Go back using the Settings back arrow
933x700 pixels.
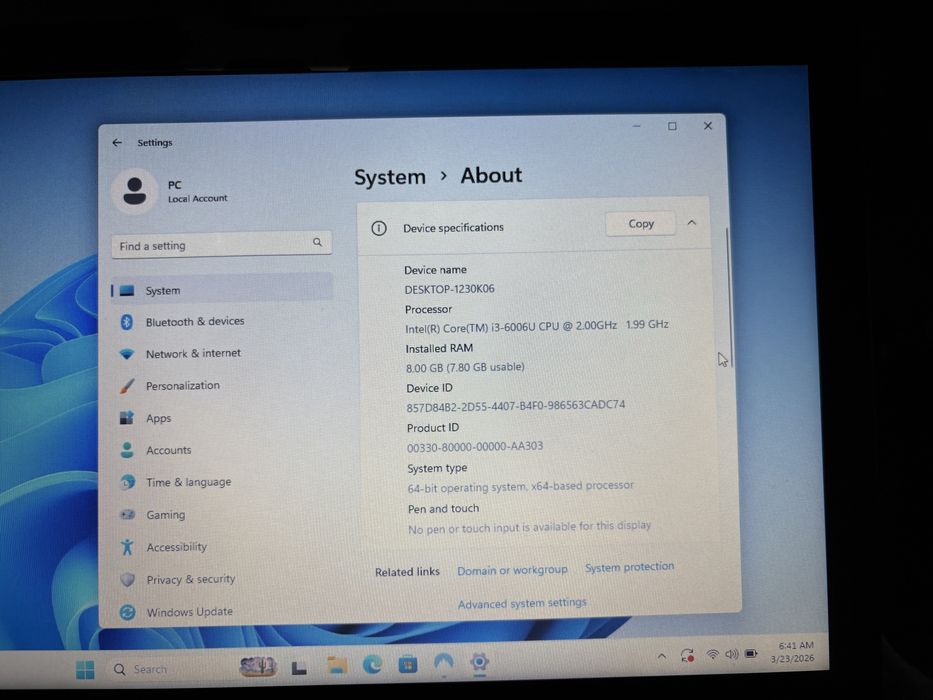[117, 143]
